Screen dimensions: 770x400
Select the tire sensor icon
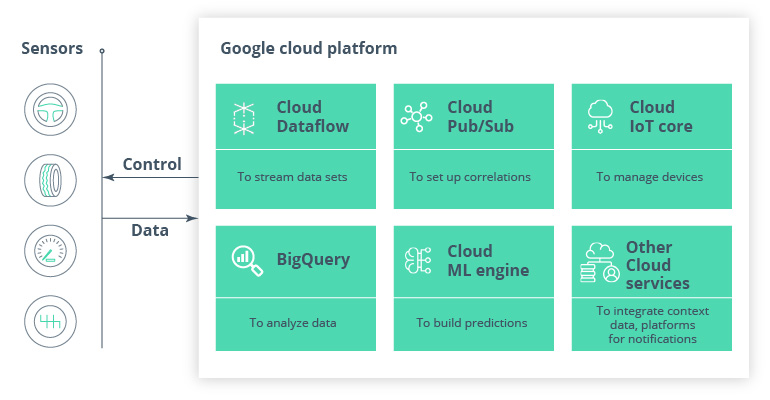tap(48, 179)
